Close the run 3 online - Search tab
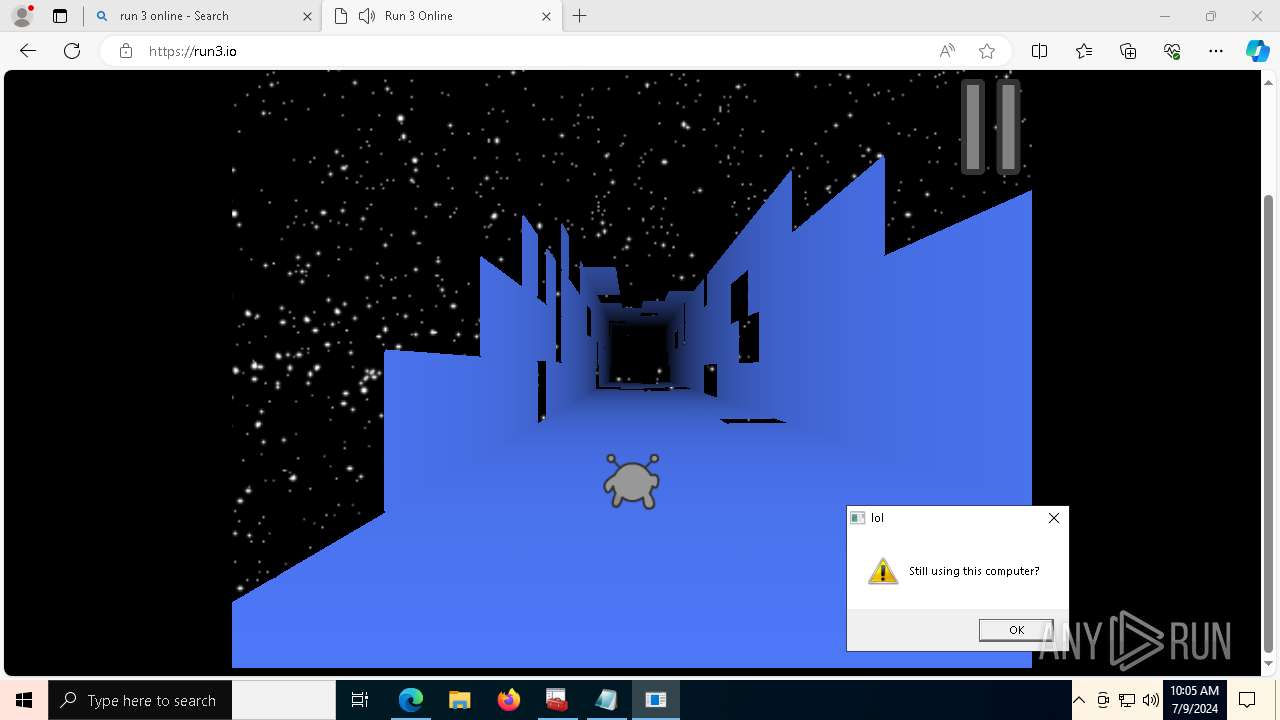The image size is (1280, 720). pos(308,16)
